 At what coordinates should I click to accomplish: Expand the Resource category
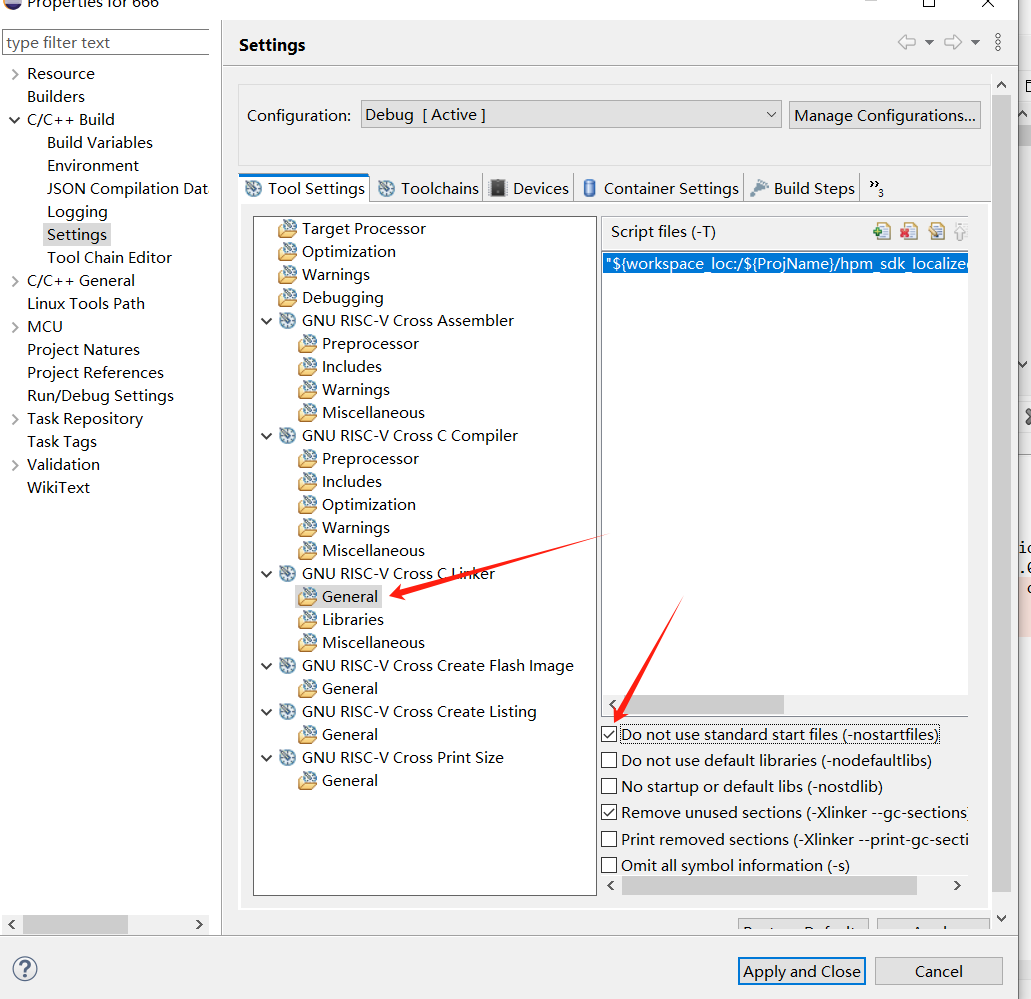coord(14,74)
